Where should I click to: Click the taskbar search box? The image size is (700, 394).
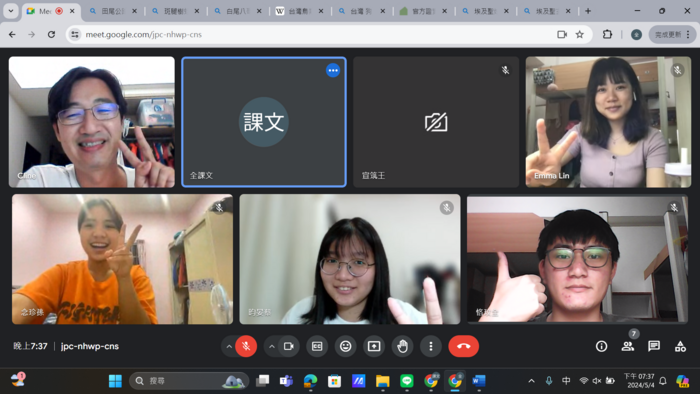[x=189, y=381]
